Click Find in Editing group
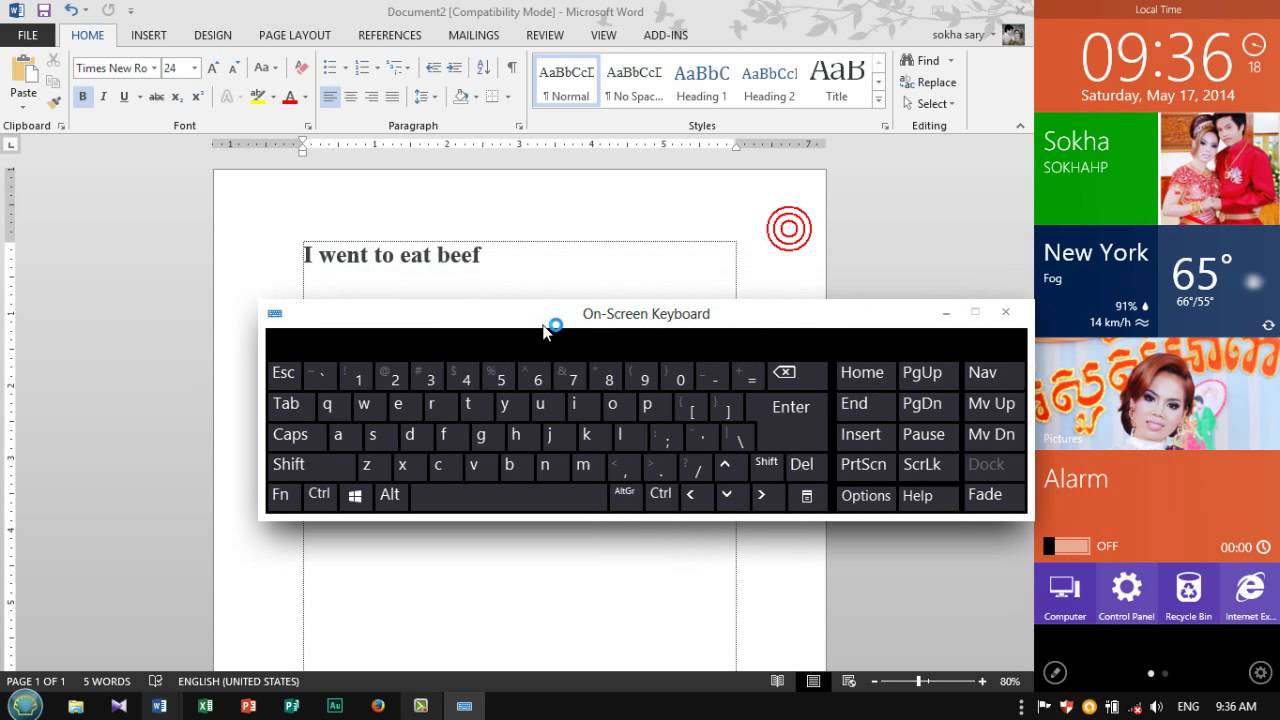This screenshot has height=720, width=1280. (x=921, y=61)
